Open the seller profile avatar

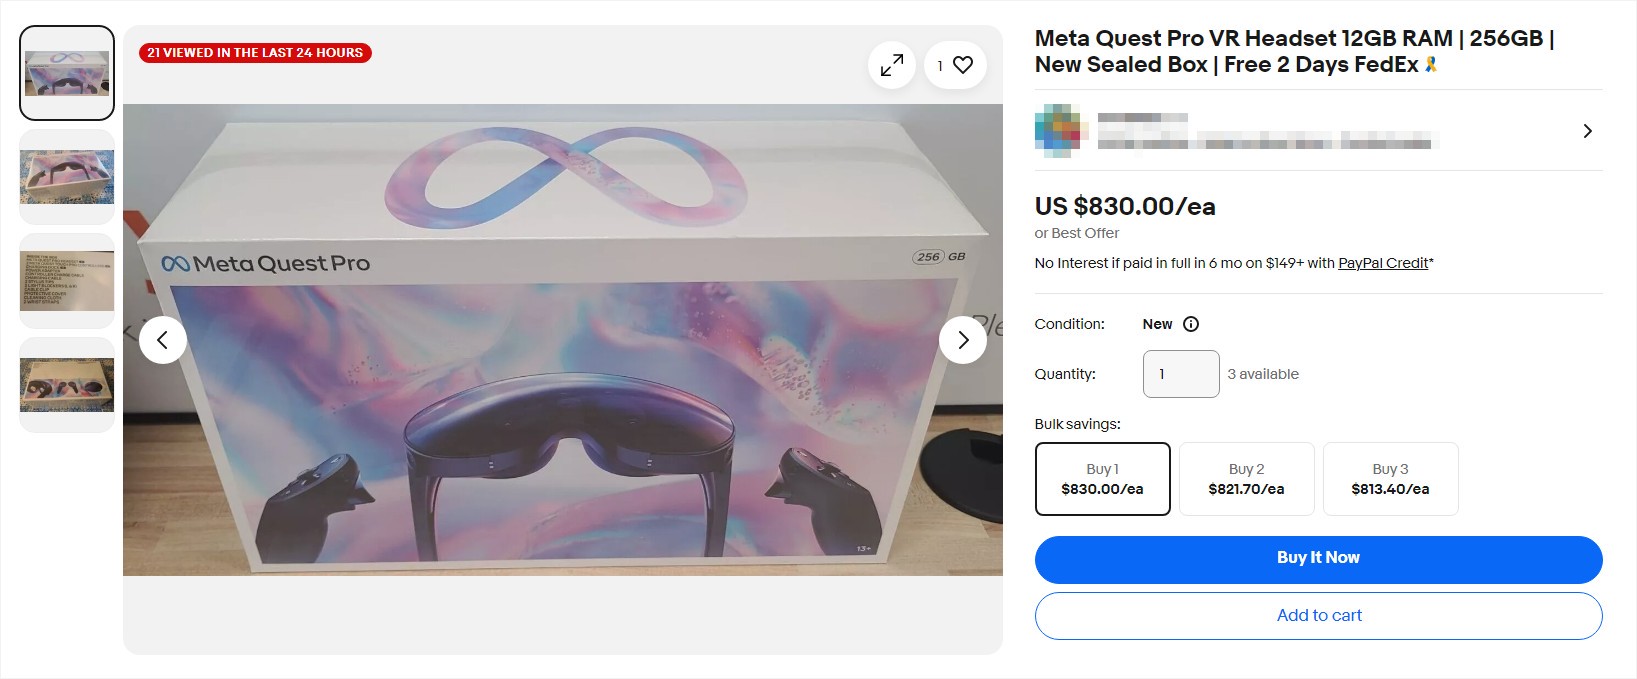pos(1057,130)
